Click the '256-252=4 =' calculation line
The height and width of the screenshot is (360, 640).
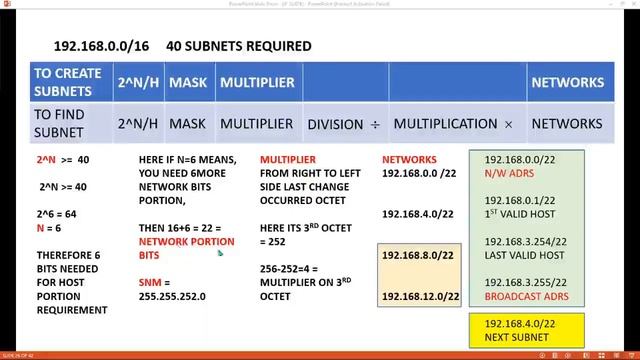[x=289, y=269]
